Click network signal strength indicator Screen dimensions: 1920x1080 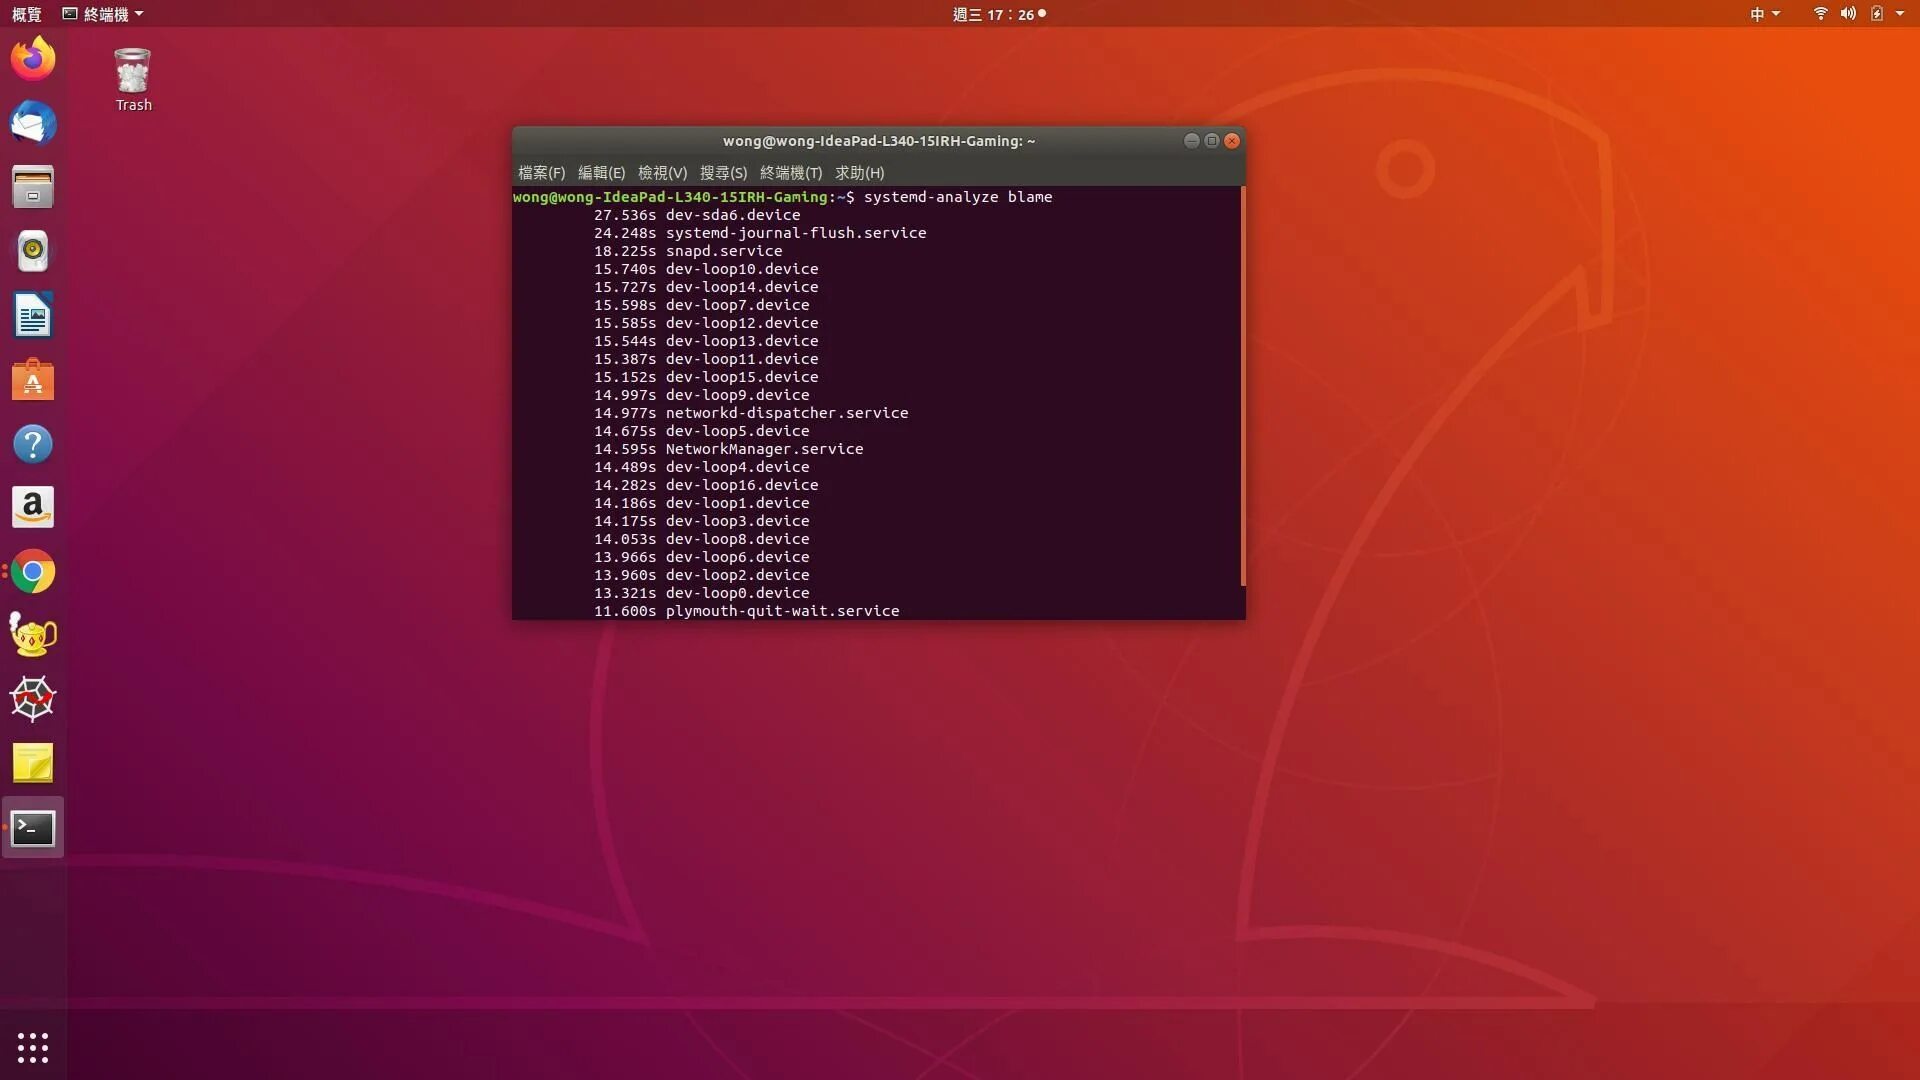(1821, 13)
